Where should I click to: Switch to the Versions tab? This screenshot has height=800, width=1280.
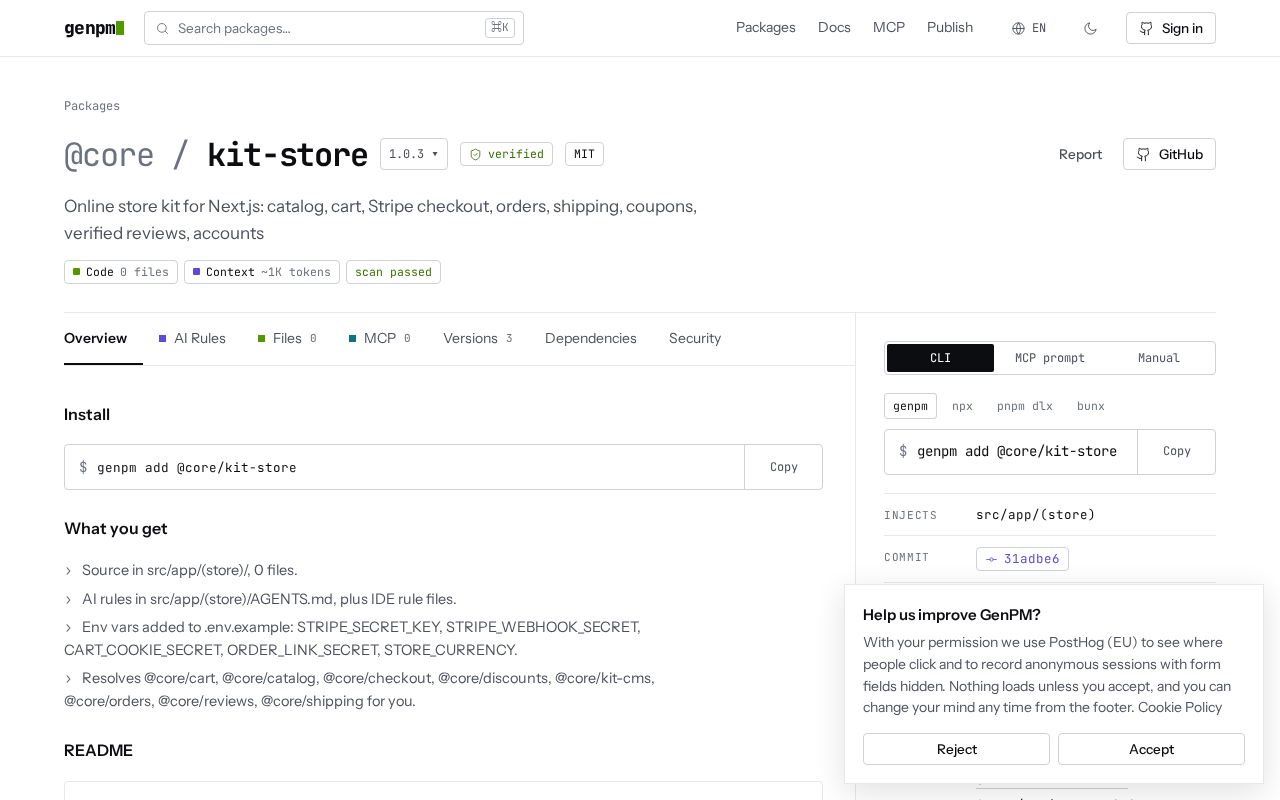click(x=478, y=338)
